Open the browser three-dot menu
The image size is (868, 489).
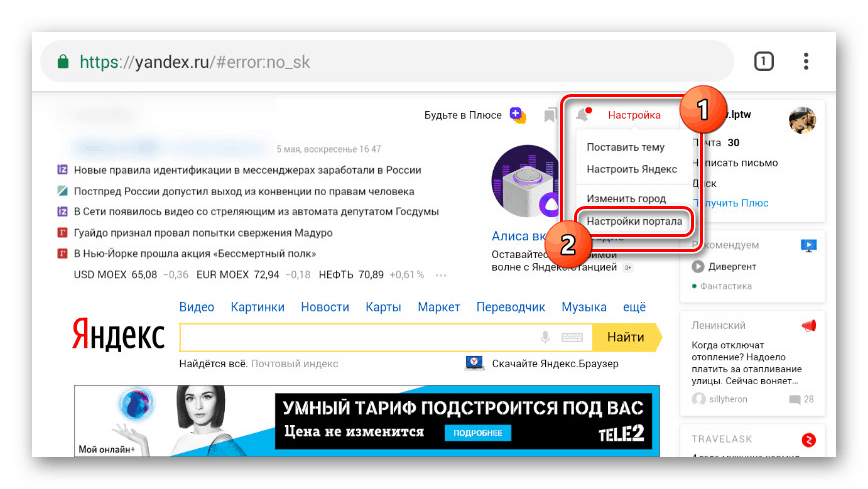point(806,61)
